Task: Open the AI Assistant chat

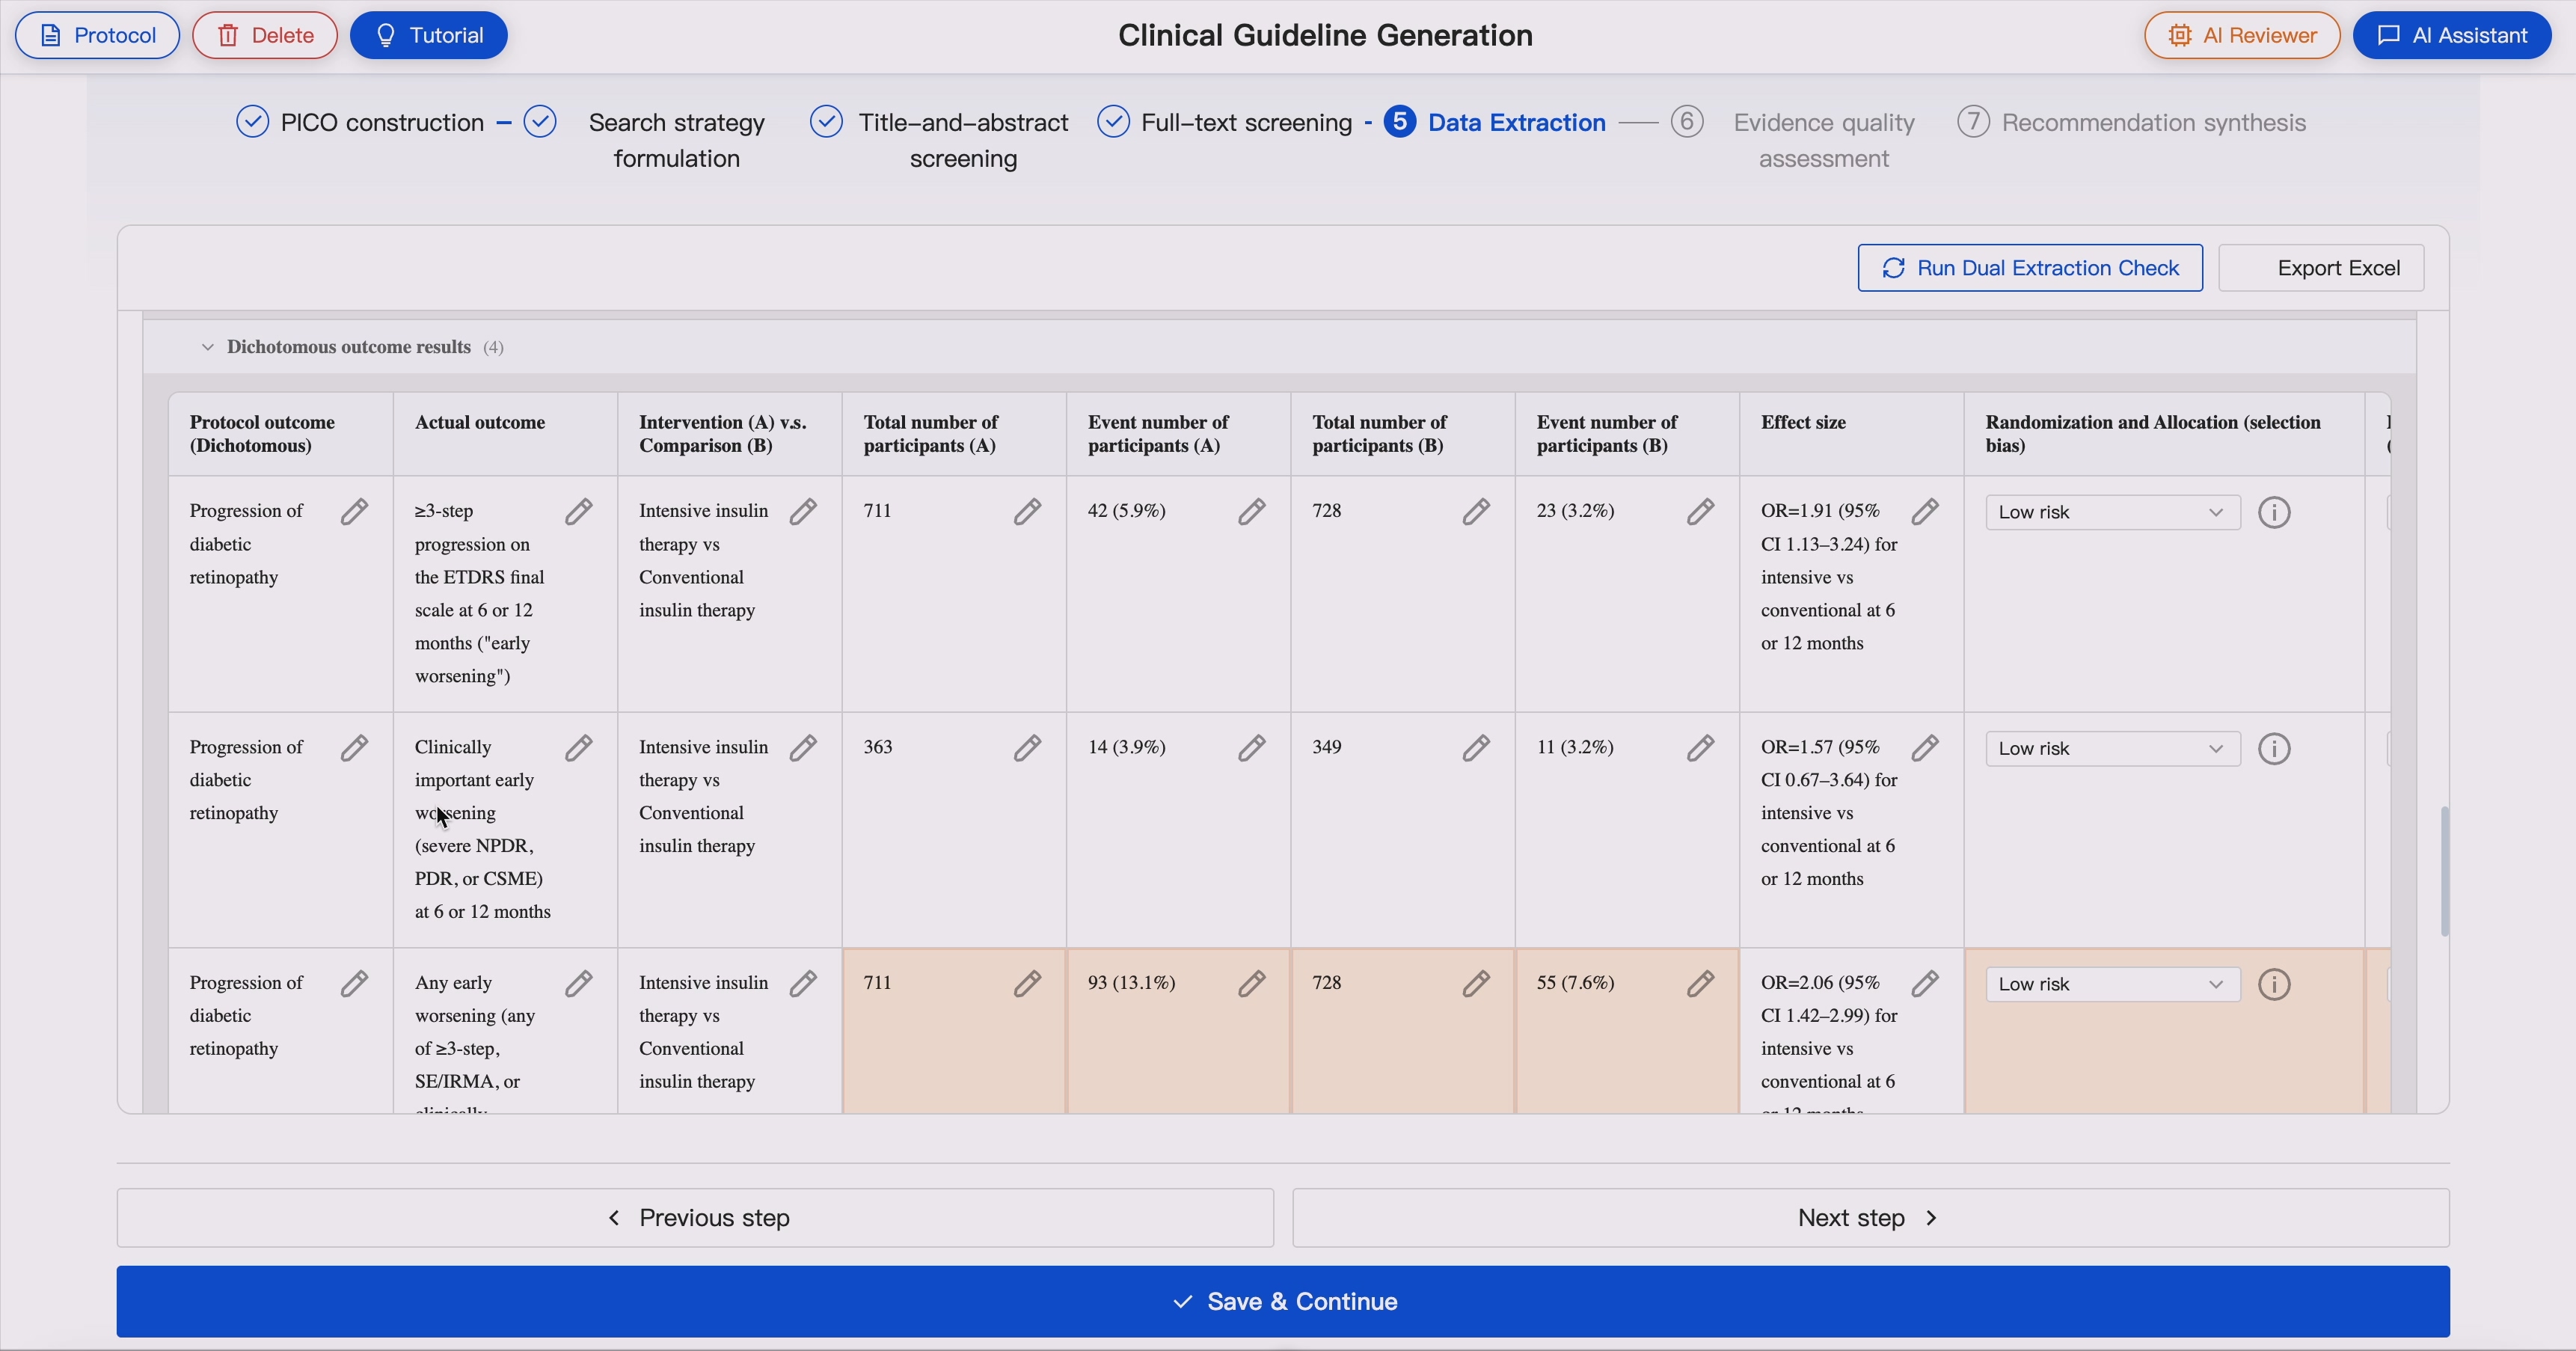Action: pos(2452,35)
